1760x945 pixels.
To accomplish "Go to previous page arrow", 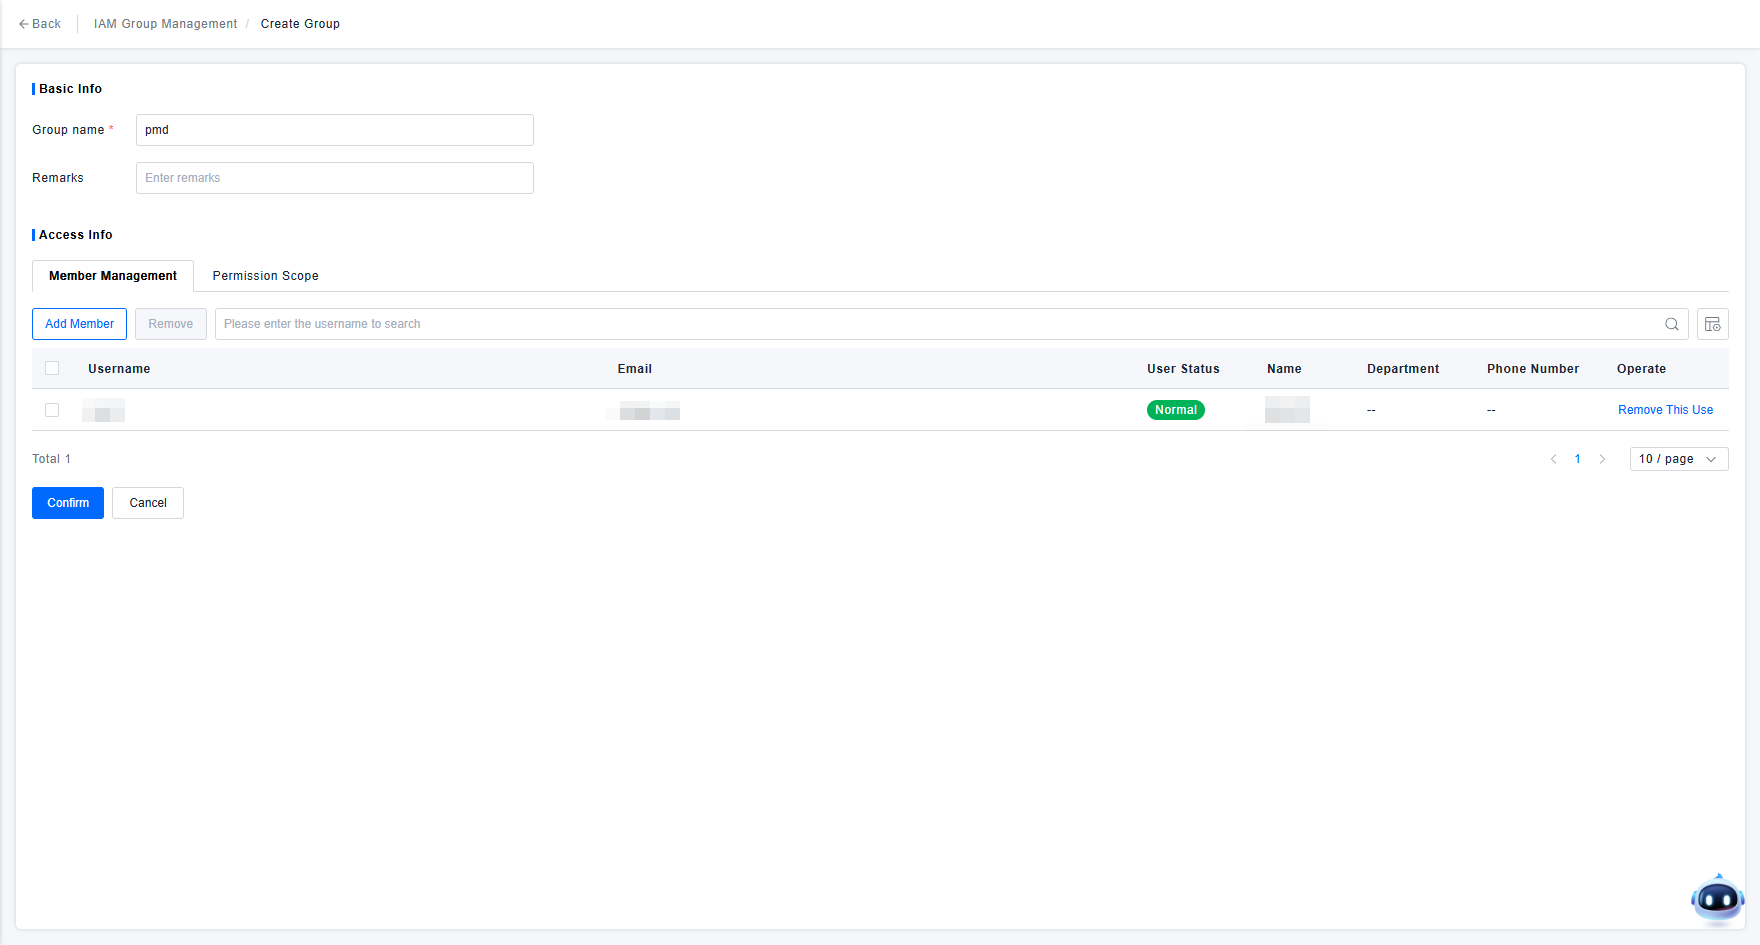I will point(1553,459).
